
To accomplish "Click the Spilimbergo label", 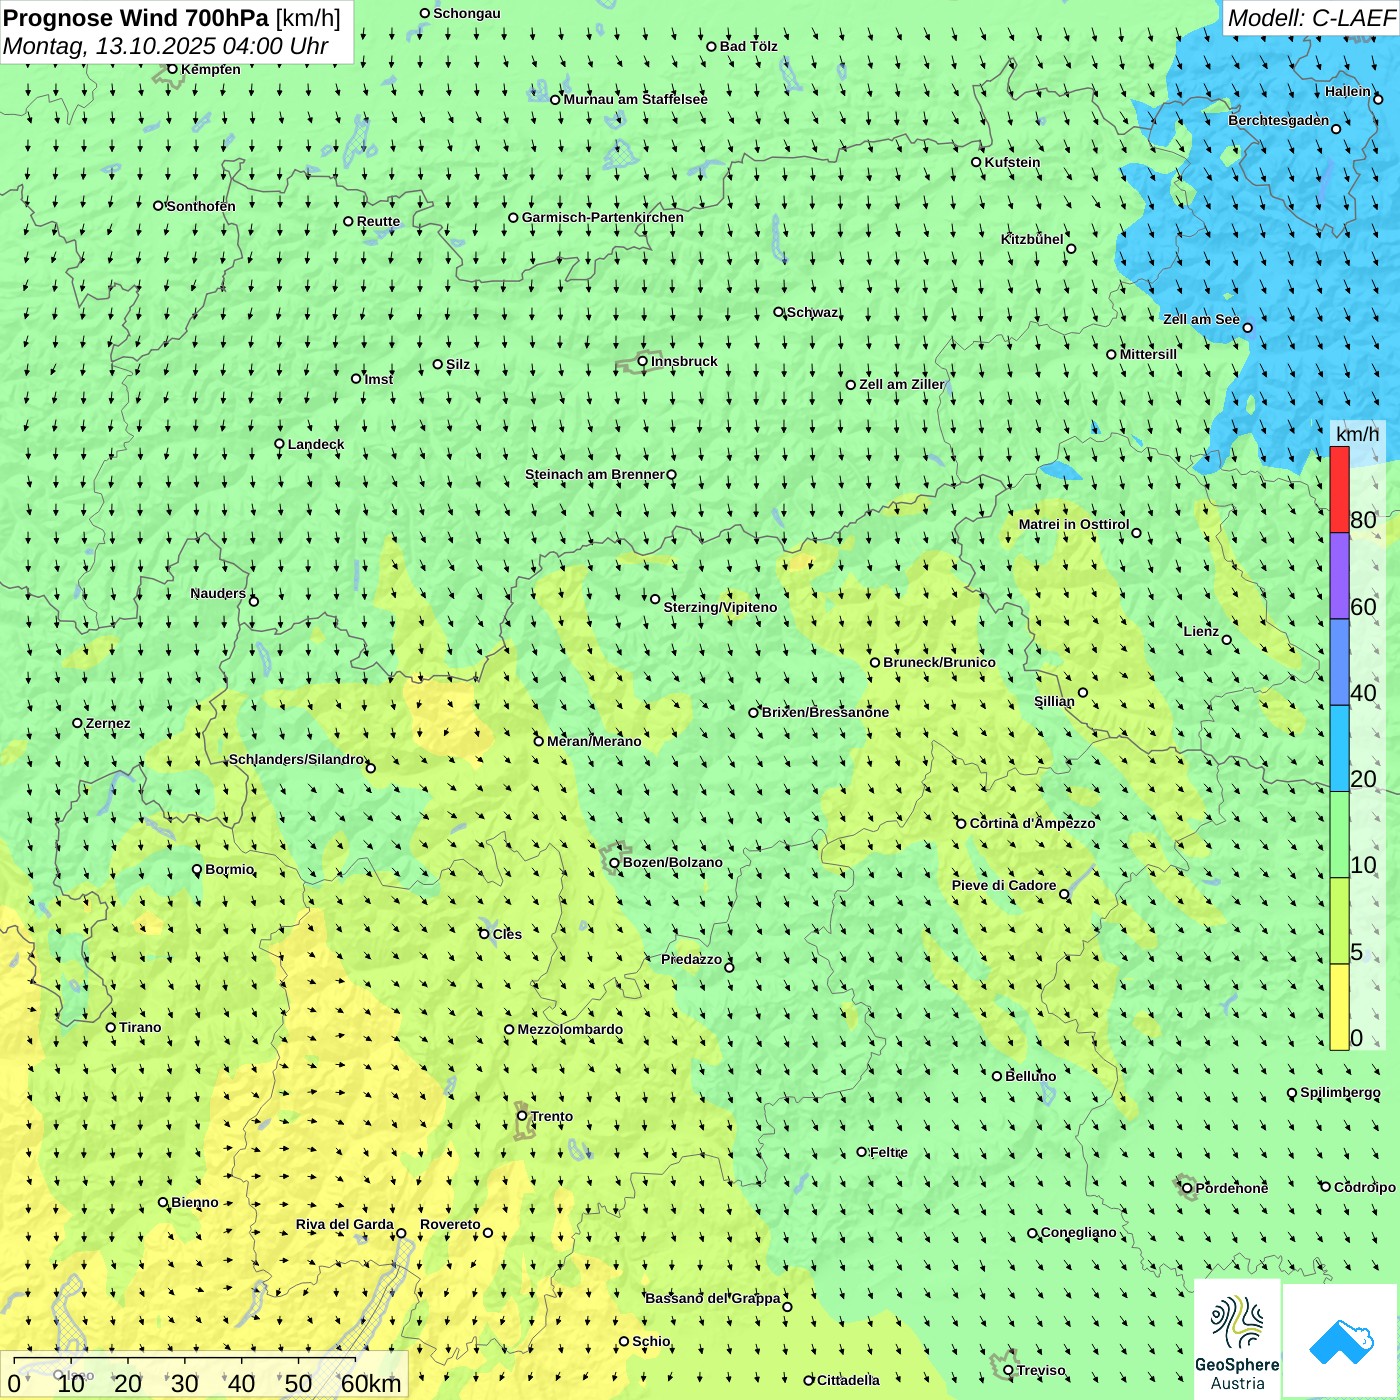I will coord(1340,1092).
